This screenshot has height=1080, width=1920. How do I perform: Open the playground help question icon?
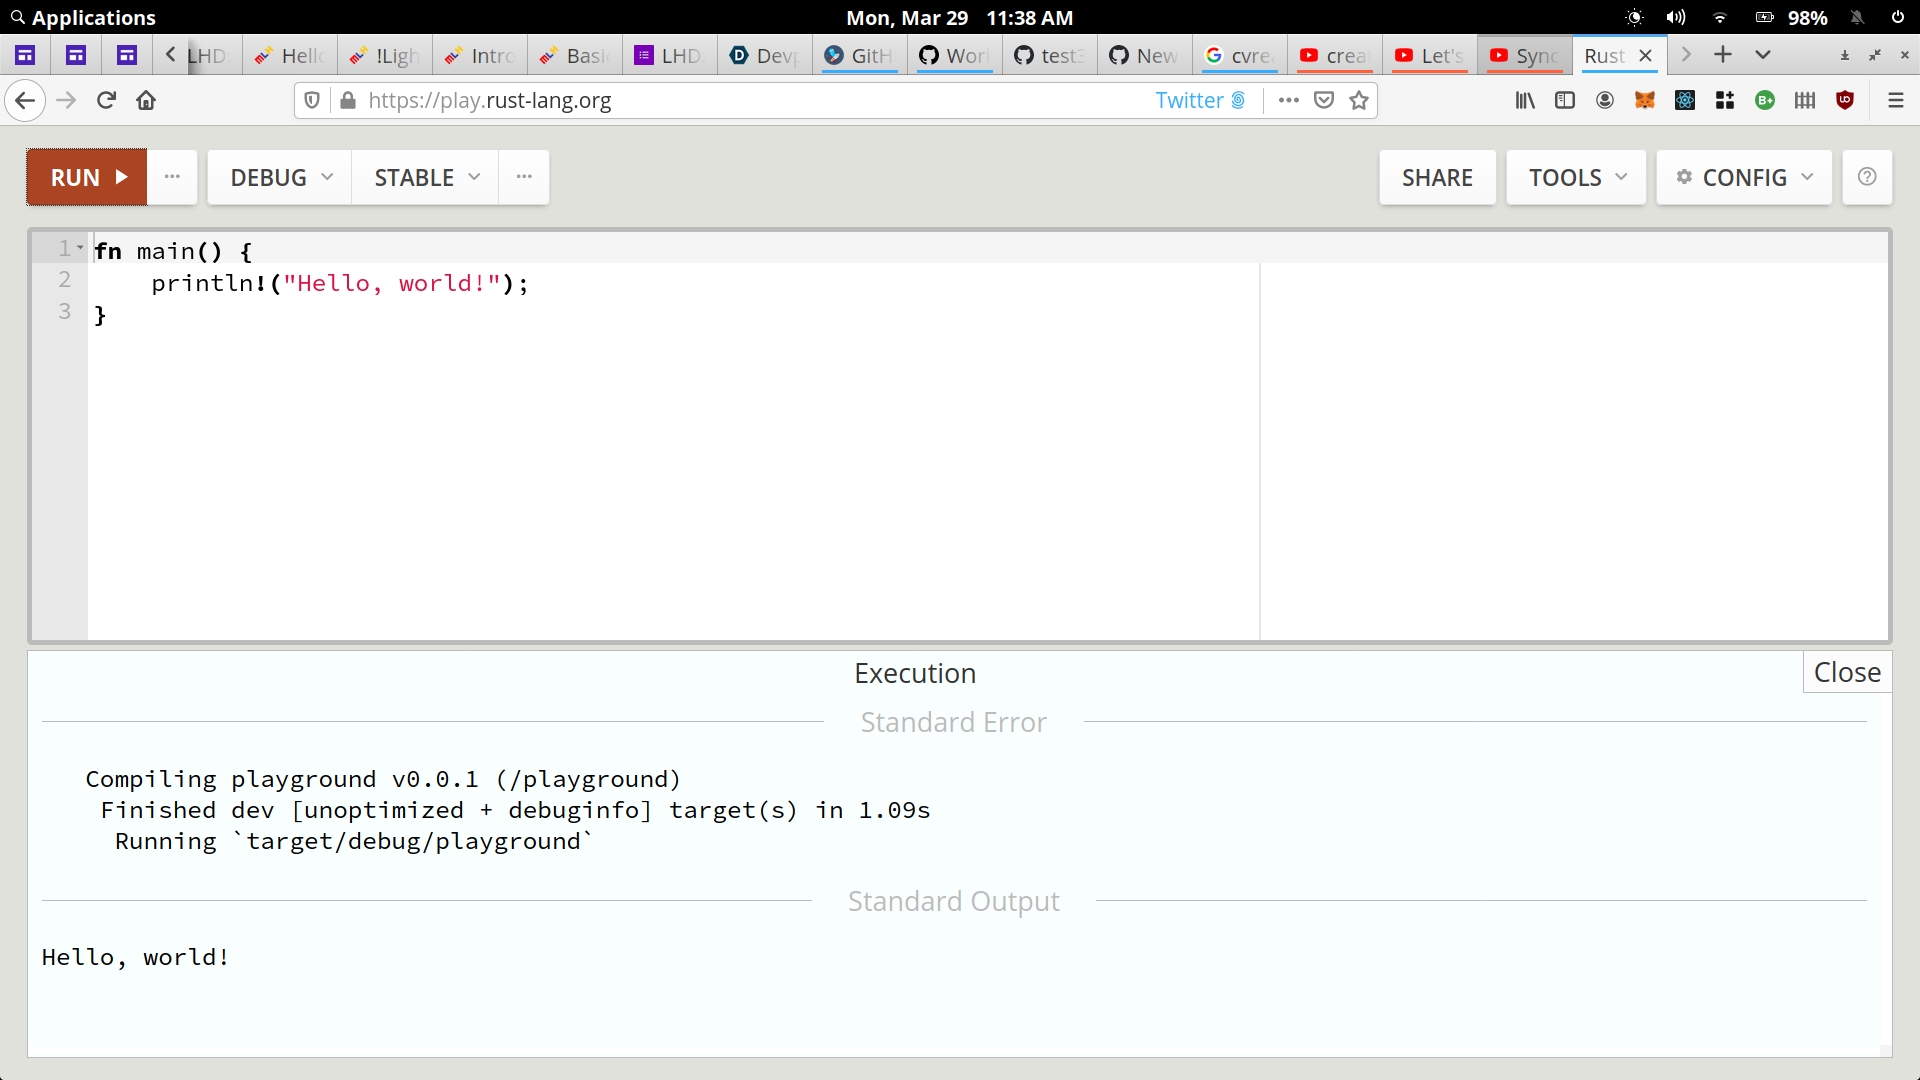point(1866,177)
